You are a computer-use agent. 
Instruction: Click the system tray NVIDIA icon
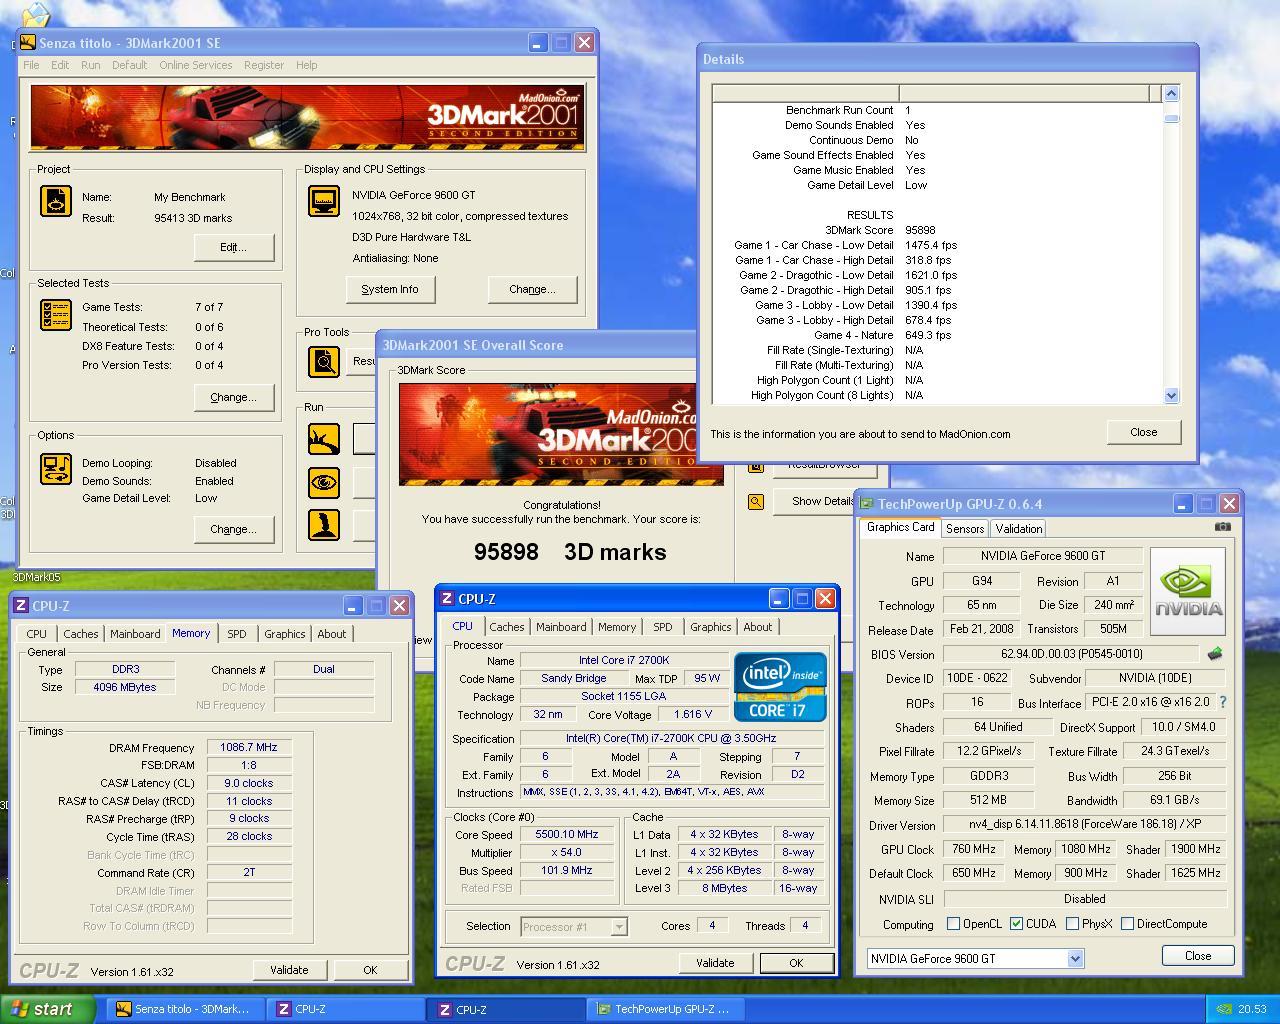coord(1223,1009)
